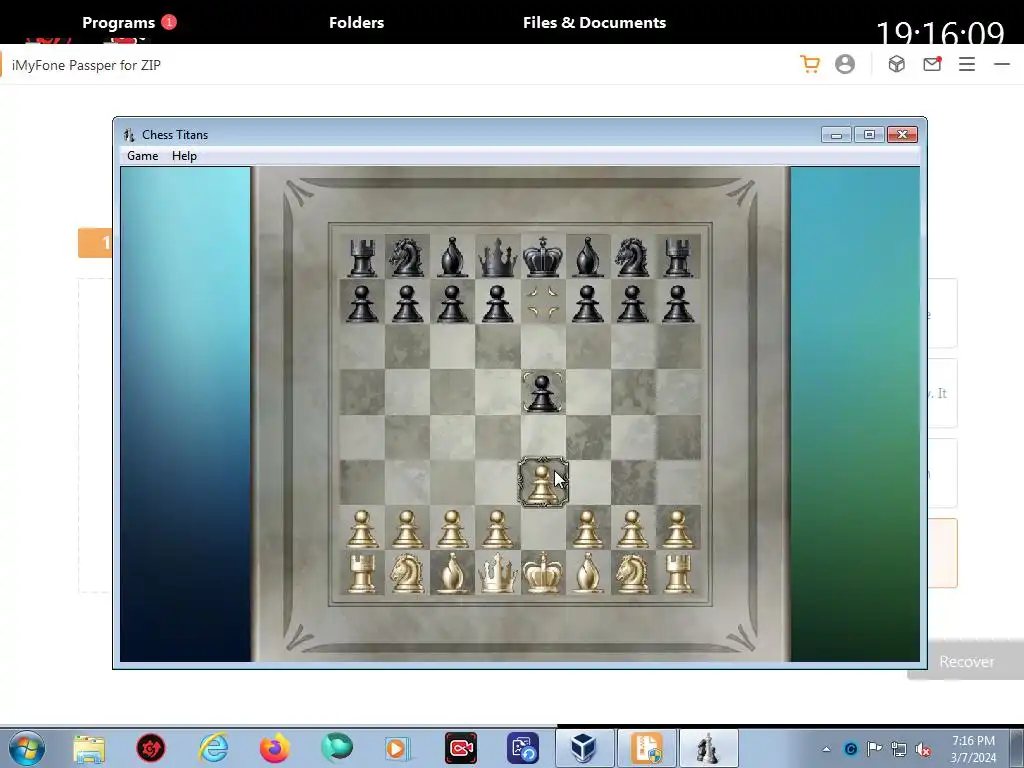Select the advanced black pawn in the board center
1024x768 pixels.
tap(542, 392)
